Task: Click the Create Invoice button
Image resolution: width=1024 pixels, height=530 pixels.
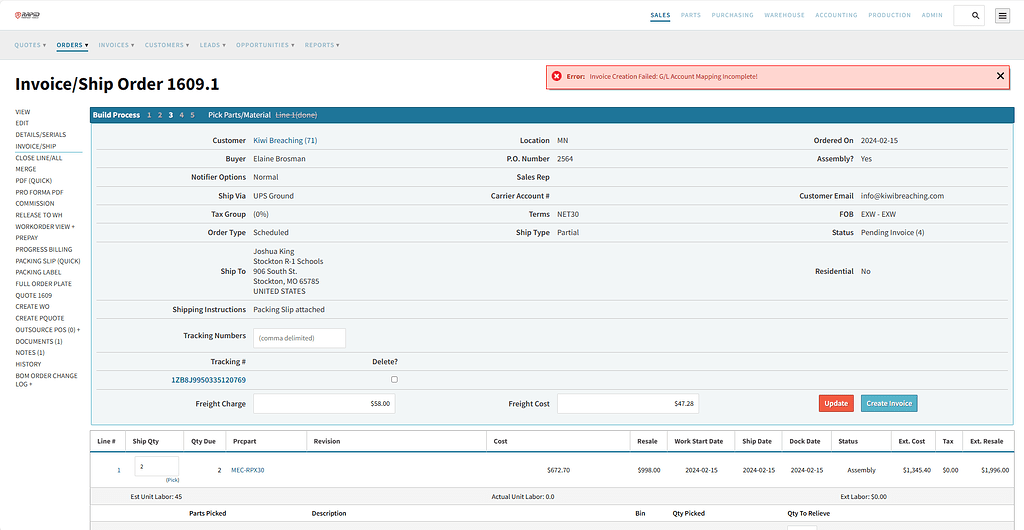Action: (889, 403)
